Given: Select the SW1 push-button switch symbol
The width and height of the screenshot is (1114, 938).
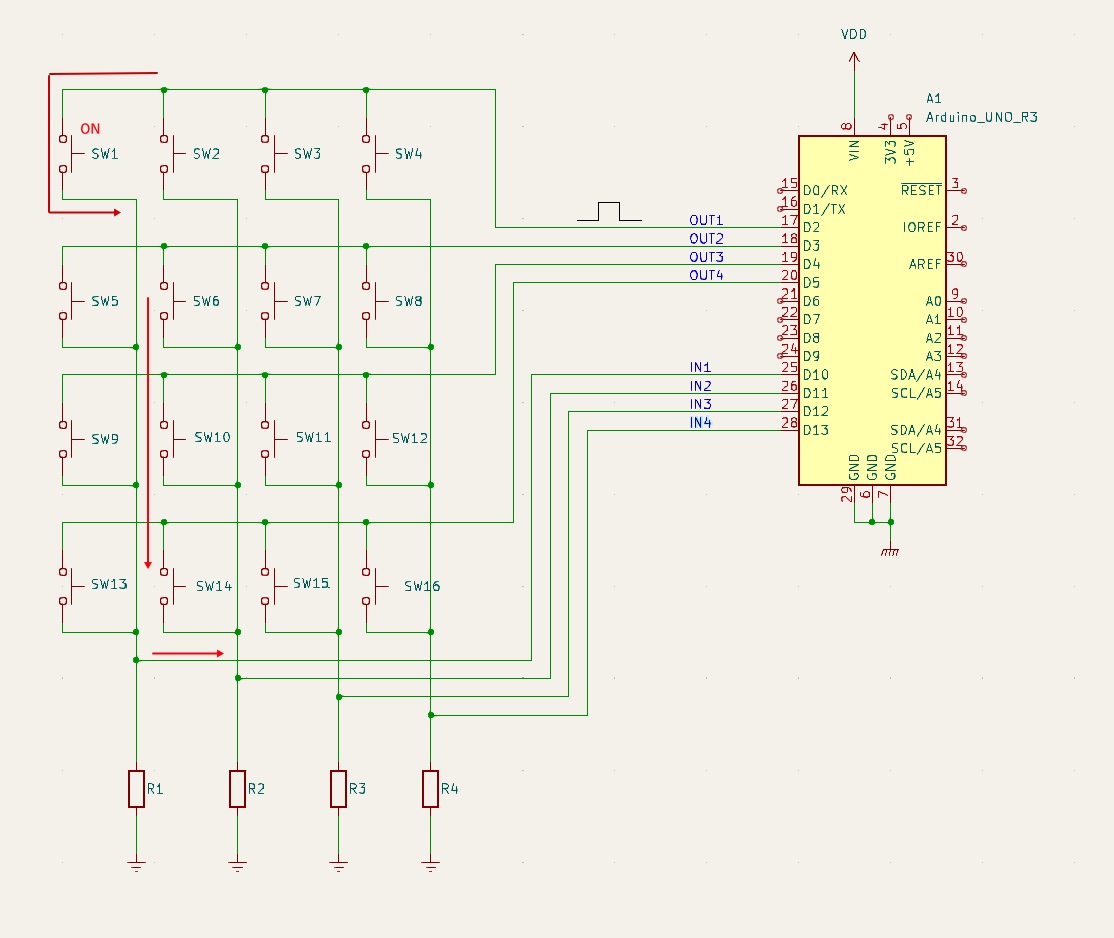Looking at the screenshot, I should pos(66,154).
